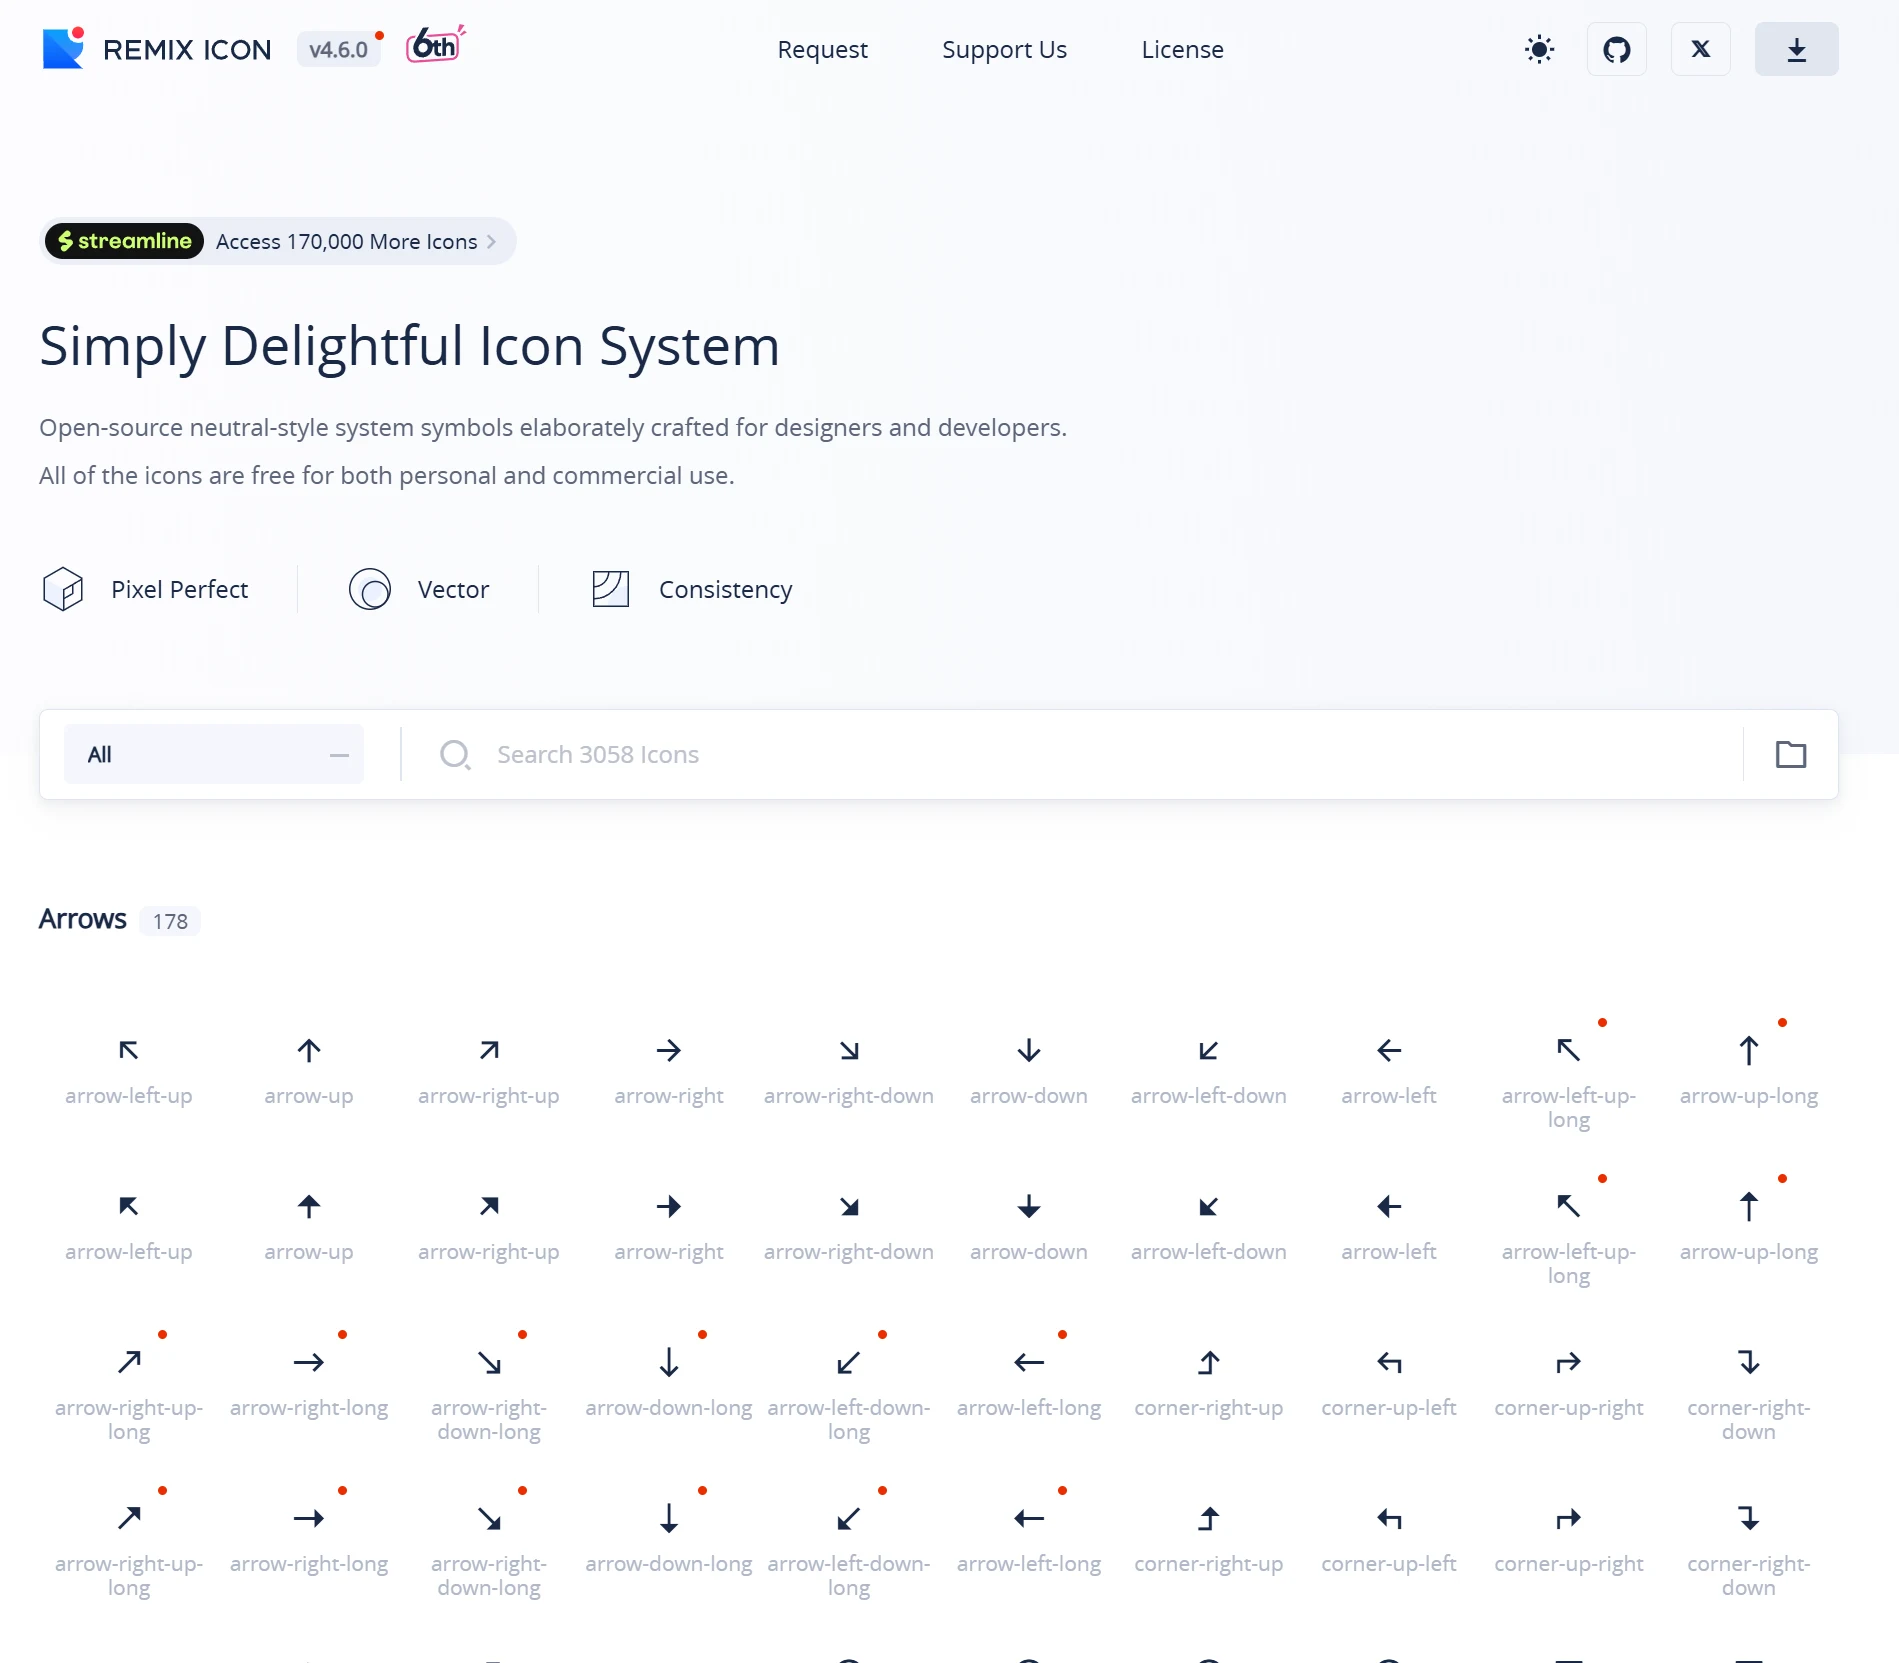Select the line corner-up-left icon
The height and width of the screenshot is (1663, 1899).
[x=1389, y=1362]
